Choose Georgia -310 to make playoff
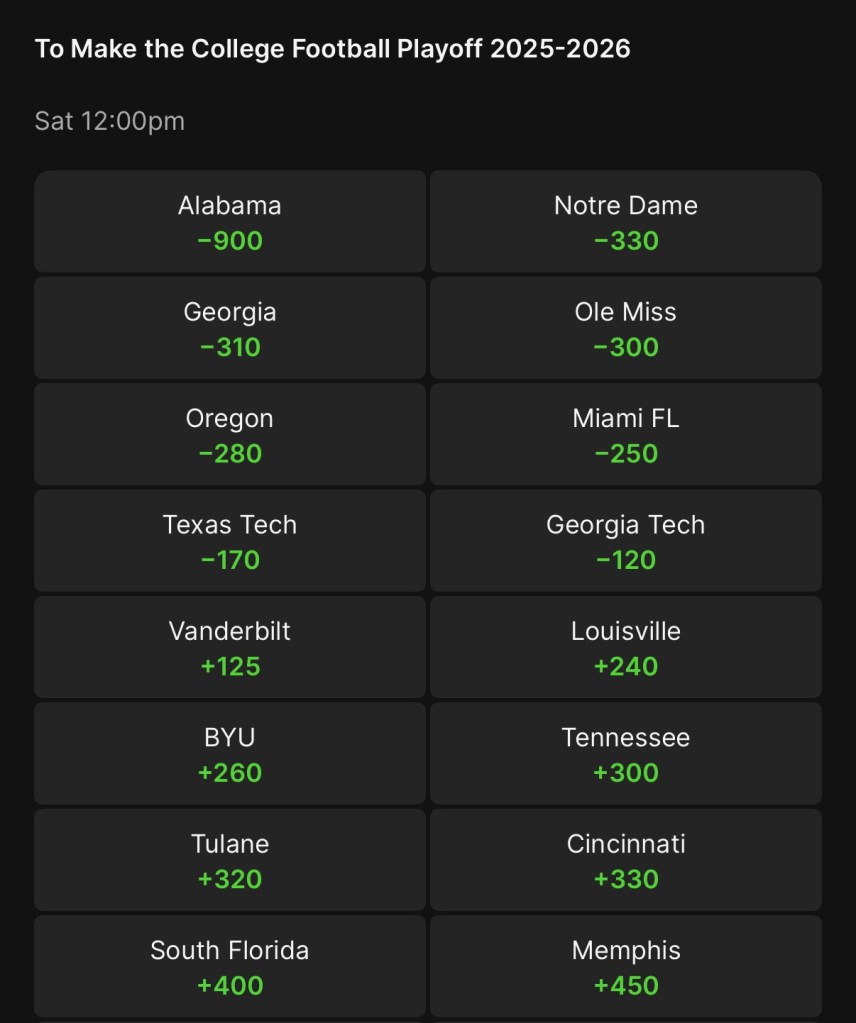Screen dimensions: 856x1023 (230, 328)
